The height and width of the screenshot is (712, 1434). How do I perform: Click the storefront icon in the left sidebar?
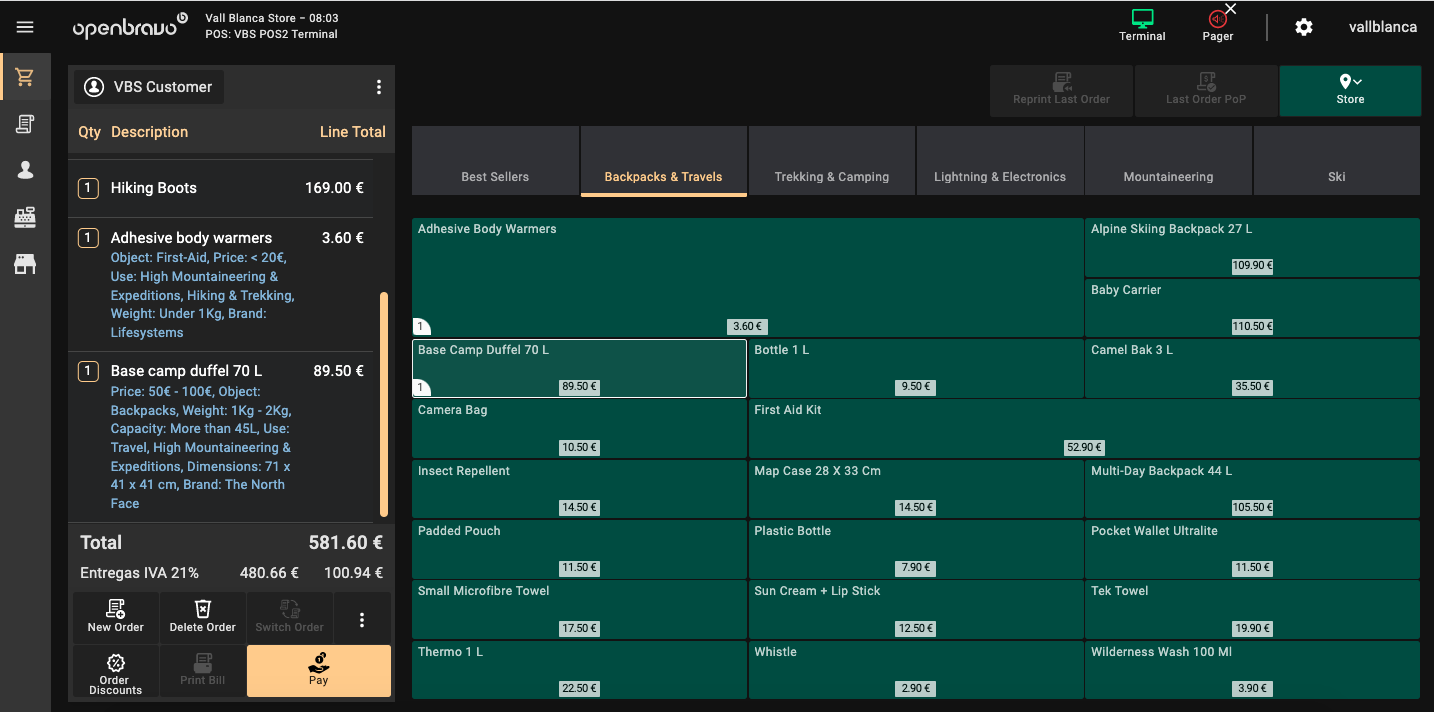point(25,264)
